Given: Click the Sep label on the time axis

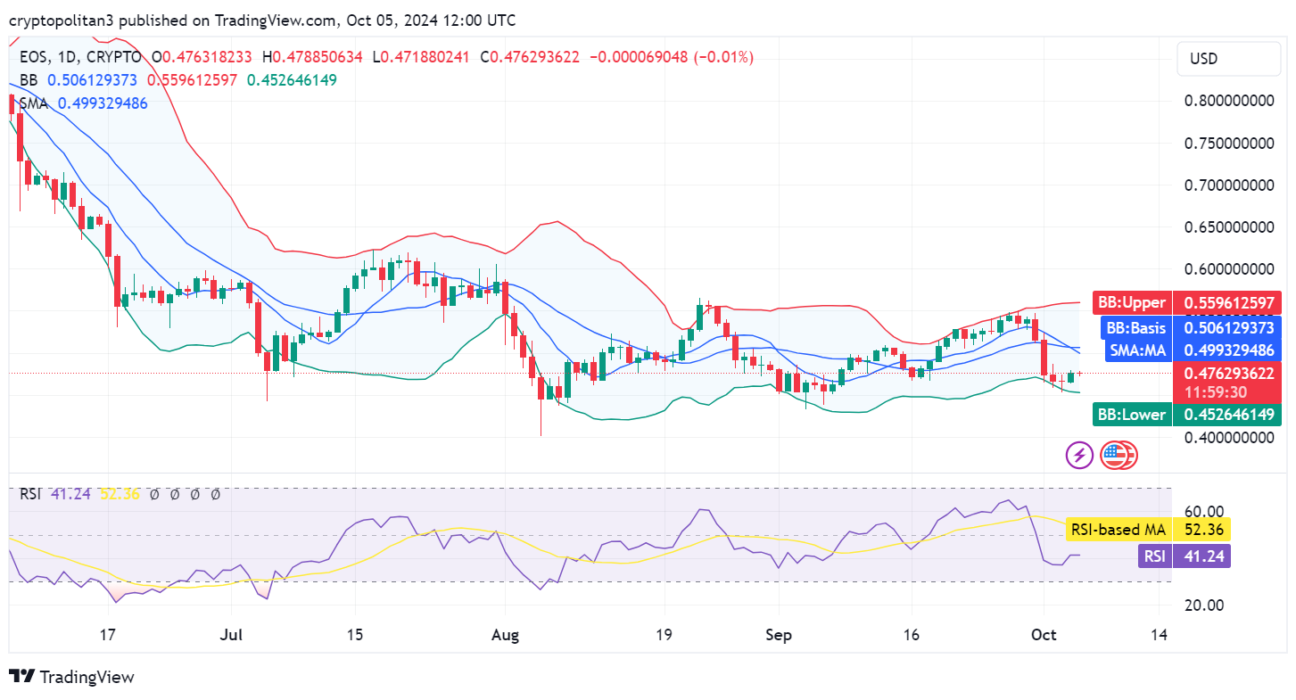Looking at the screenshot, I should [778, 634].
